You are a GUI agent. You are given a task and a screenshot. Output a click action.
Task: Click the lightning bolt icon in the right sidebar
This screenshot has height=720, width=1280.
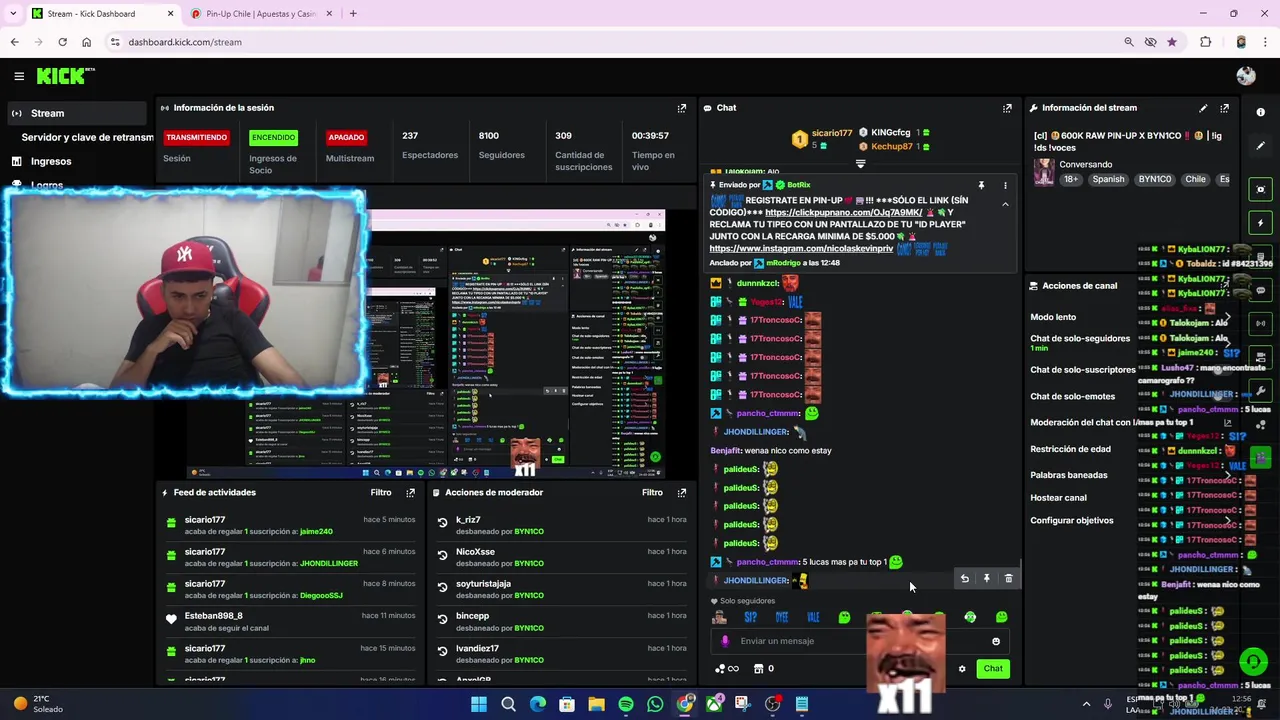(1260, 223)
